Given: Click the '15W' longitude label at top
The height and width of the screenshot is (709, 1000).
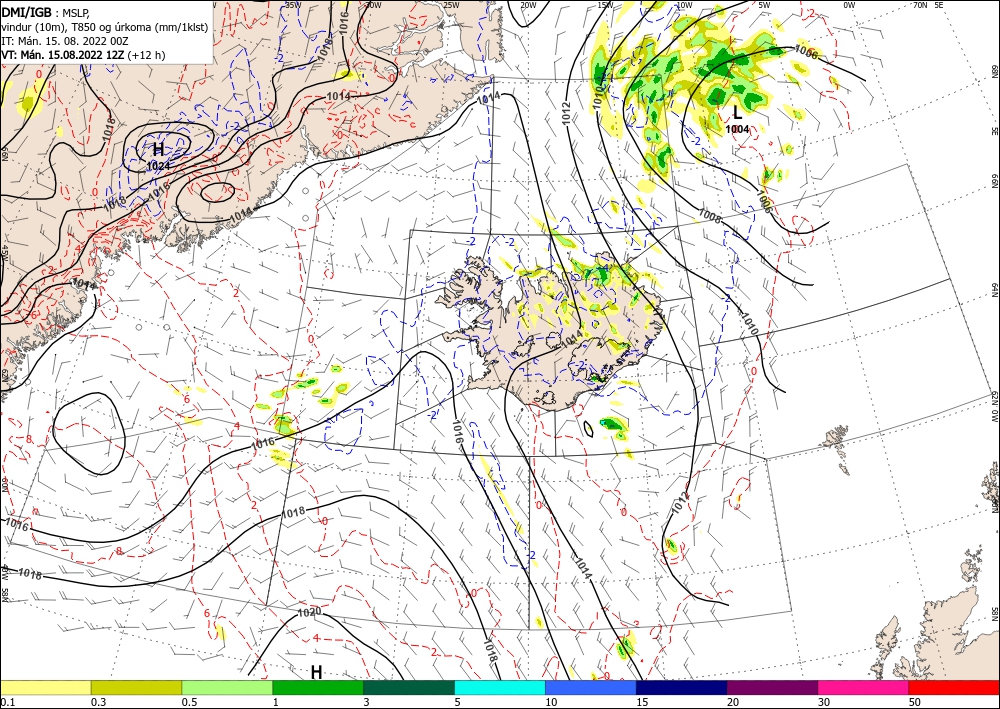Looking at the screenshot, I should point(605,5).
